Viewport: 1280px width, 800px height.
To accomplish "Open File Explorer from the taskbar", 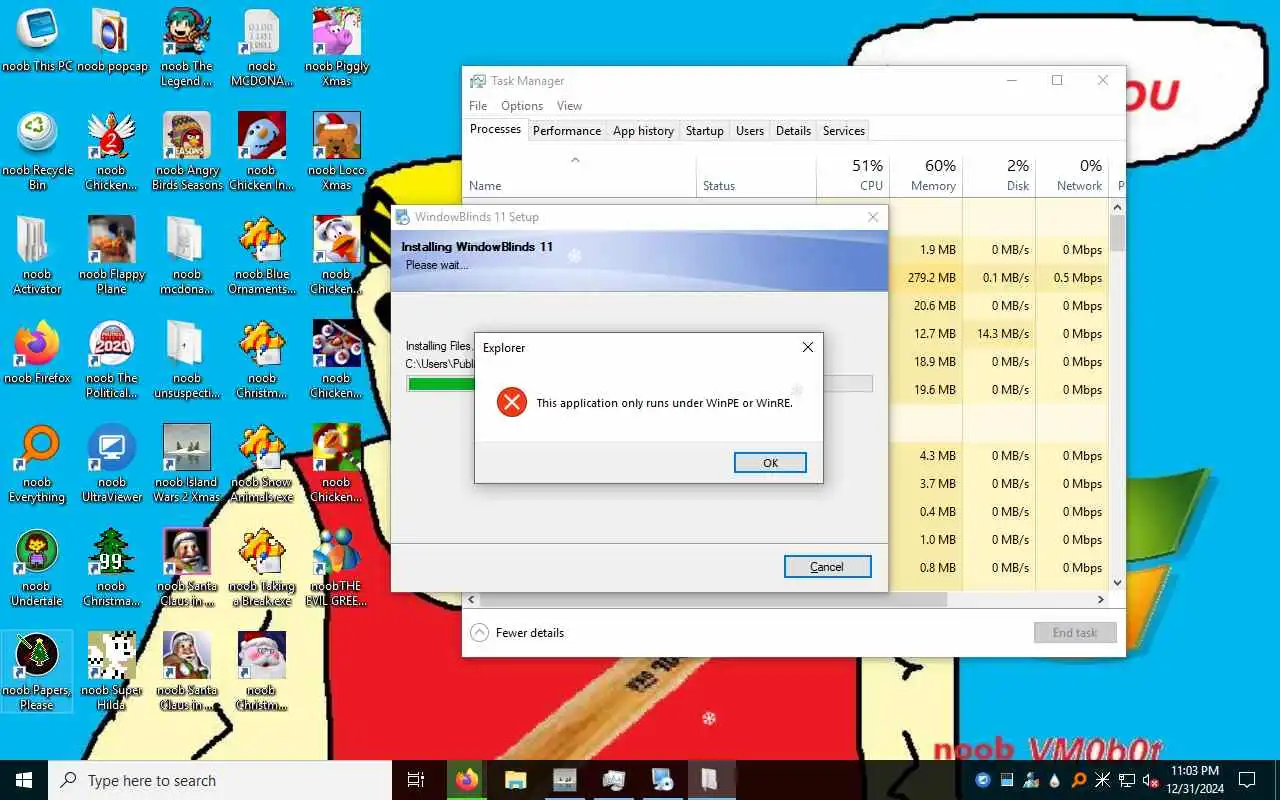I will click(x=515, y=780).
